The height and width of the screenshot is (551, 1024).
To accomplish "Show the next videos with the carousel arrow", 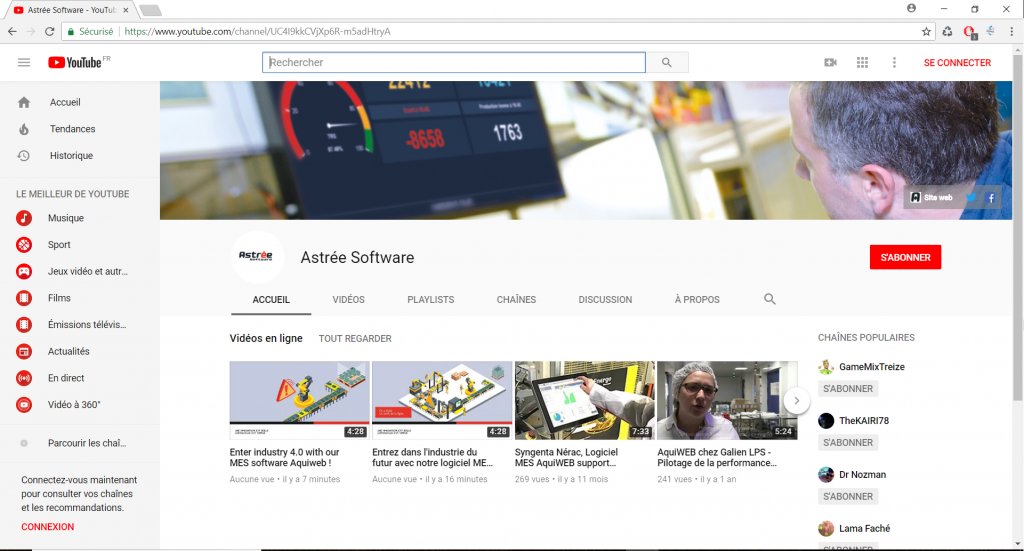I will pos(797,400).
